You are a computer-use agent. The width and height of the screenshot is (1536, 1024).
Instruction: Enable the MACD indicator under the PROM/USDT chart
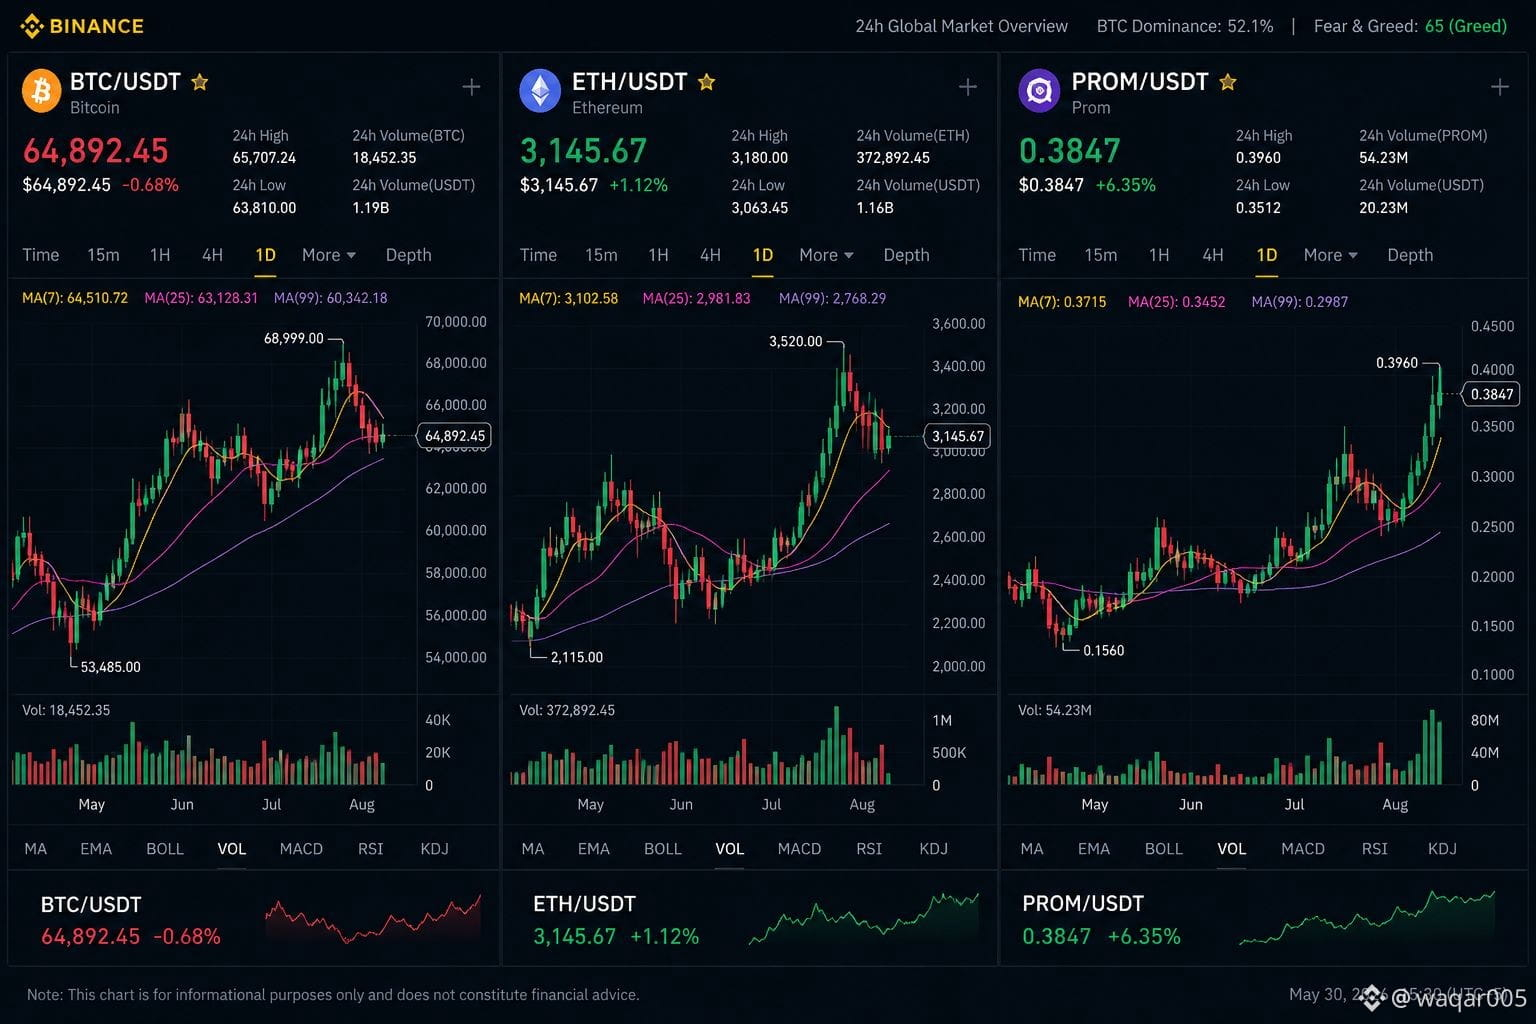(x=1303, y=849)
